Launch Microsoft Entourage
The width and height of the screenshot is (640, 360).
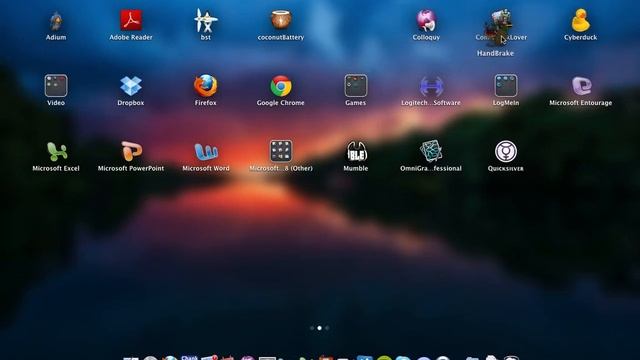point(580,86)
